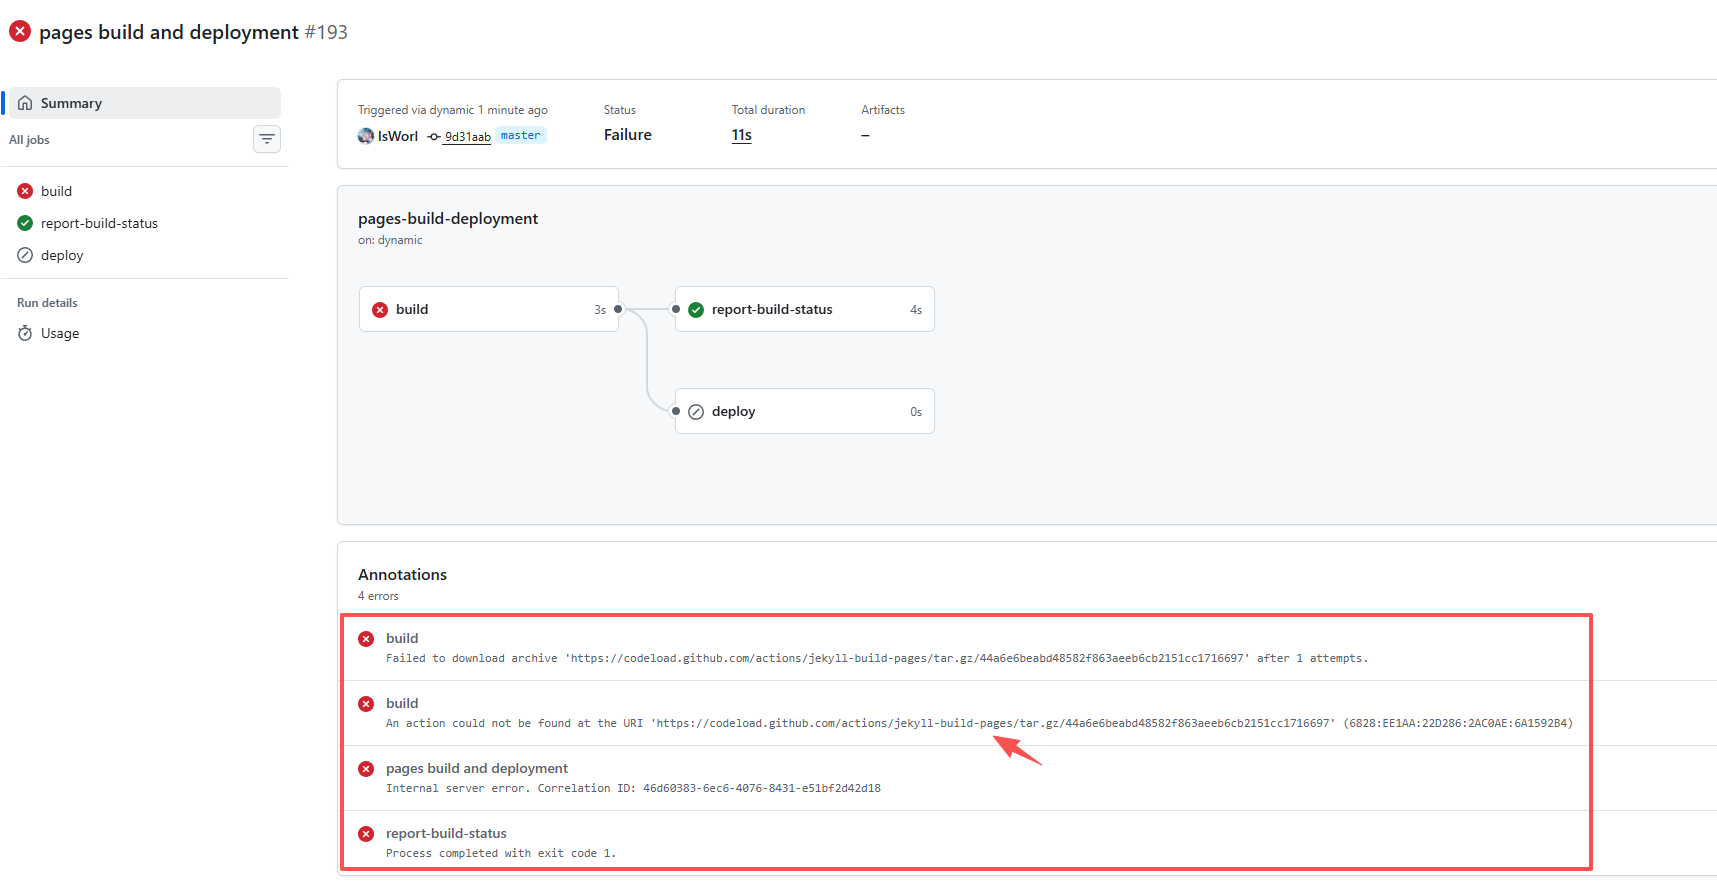Image resolution: width=1717 pixels, height=883 pixels.
Task: Click the 'on: dynamic' trigger text
Action: (390, 240)
